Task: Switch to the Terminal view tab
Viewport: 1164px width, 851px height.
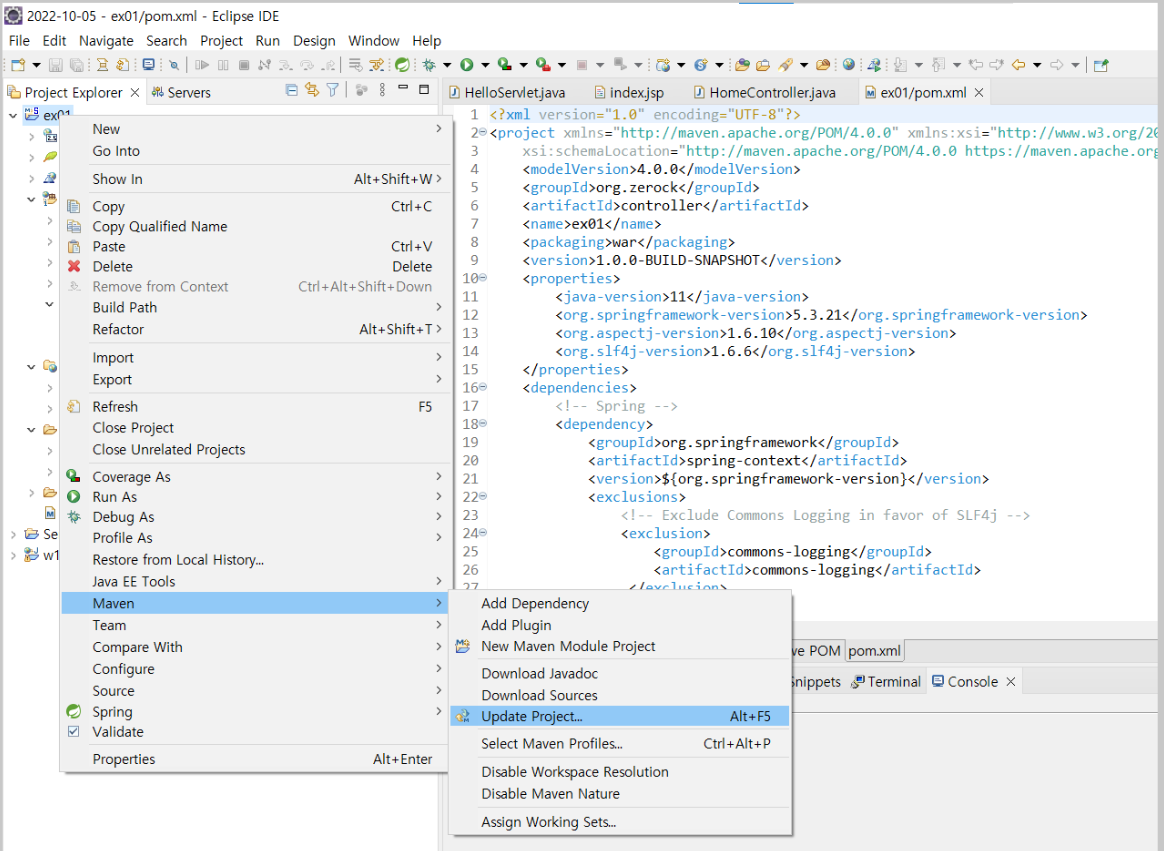Action: pos(886,682)
